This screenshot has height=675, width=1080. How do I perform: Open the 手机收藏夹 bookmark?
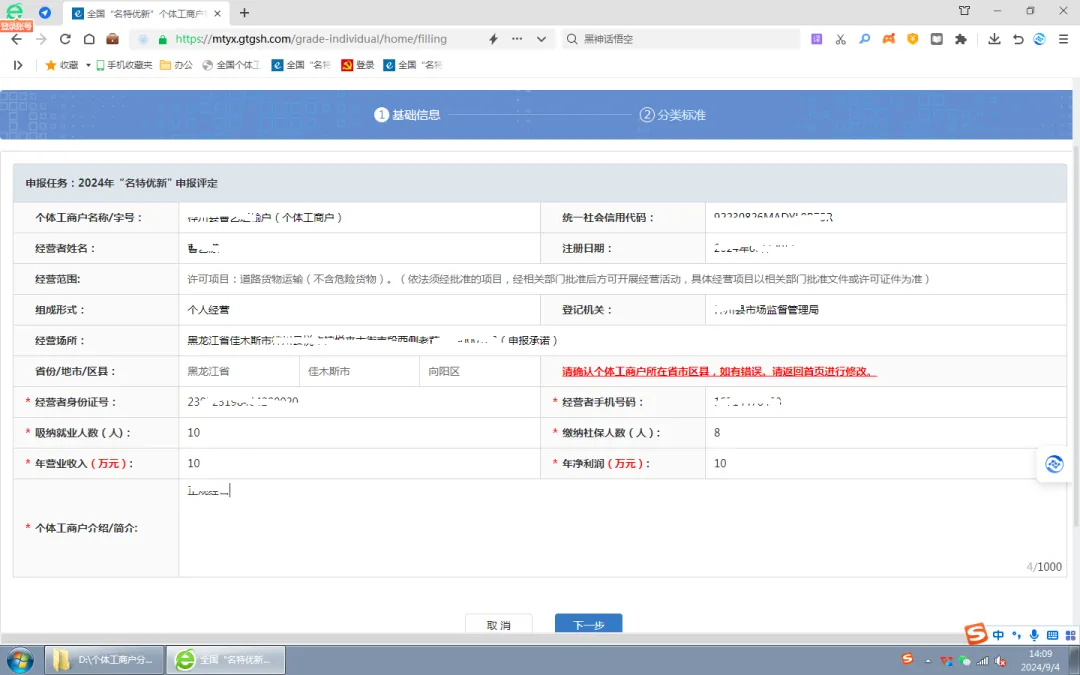124,65
